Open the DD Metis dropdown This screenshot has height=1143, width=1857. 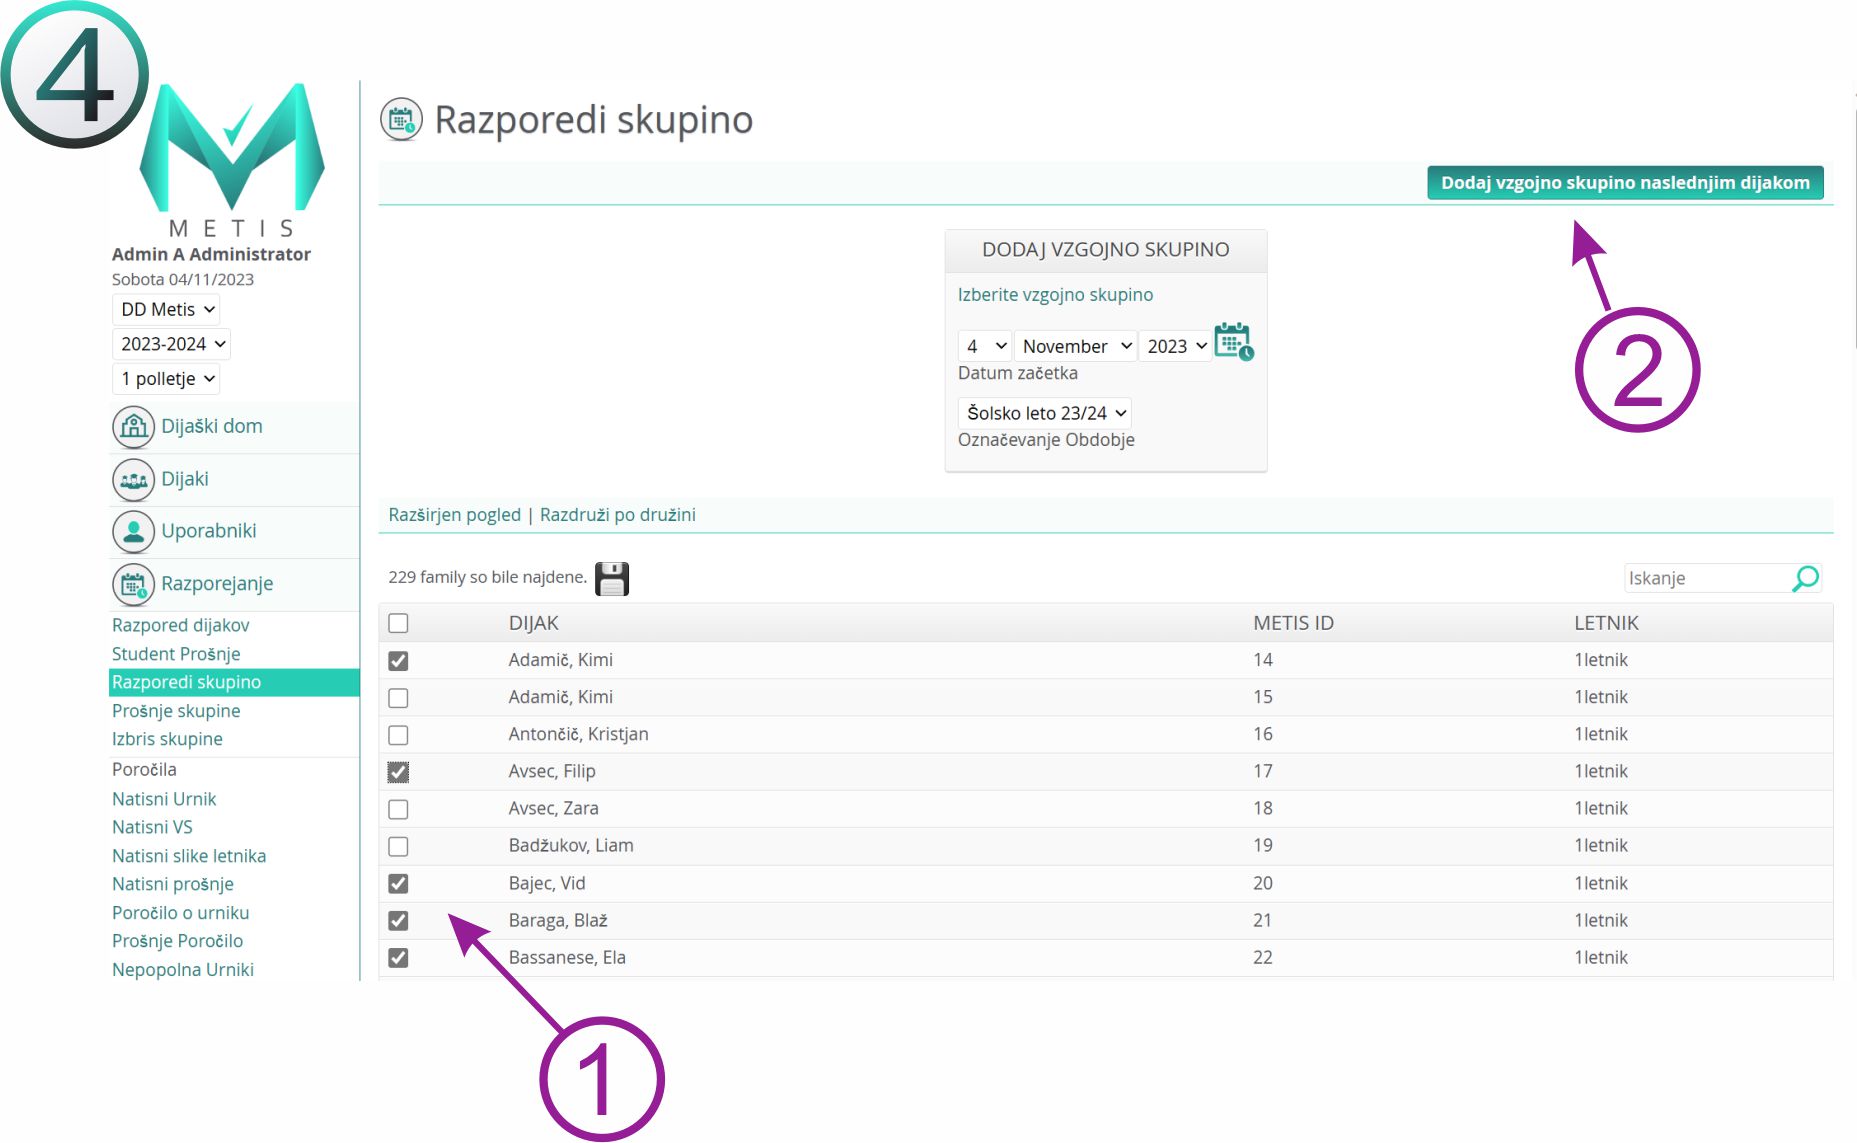click(166, 310)
